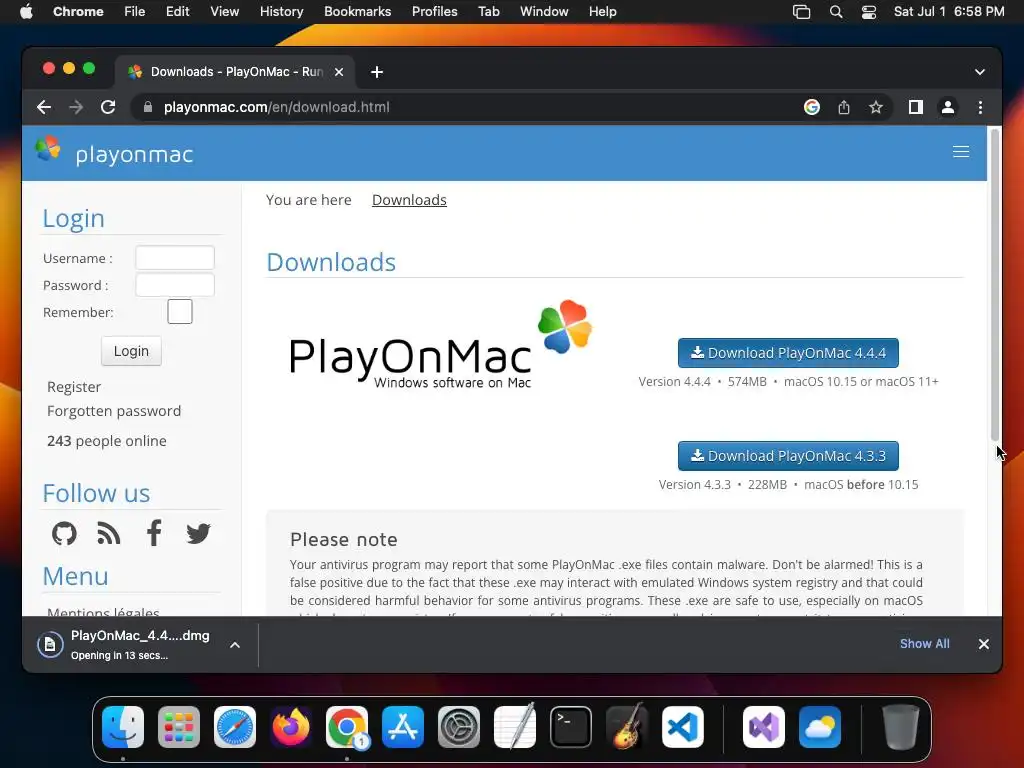The height and width of the screenshot is (768, 1024).
Task: Expand the tab search chevron
Action: [x=980, y=72]
